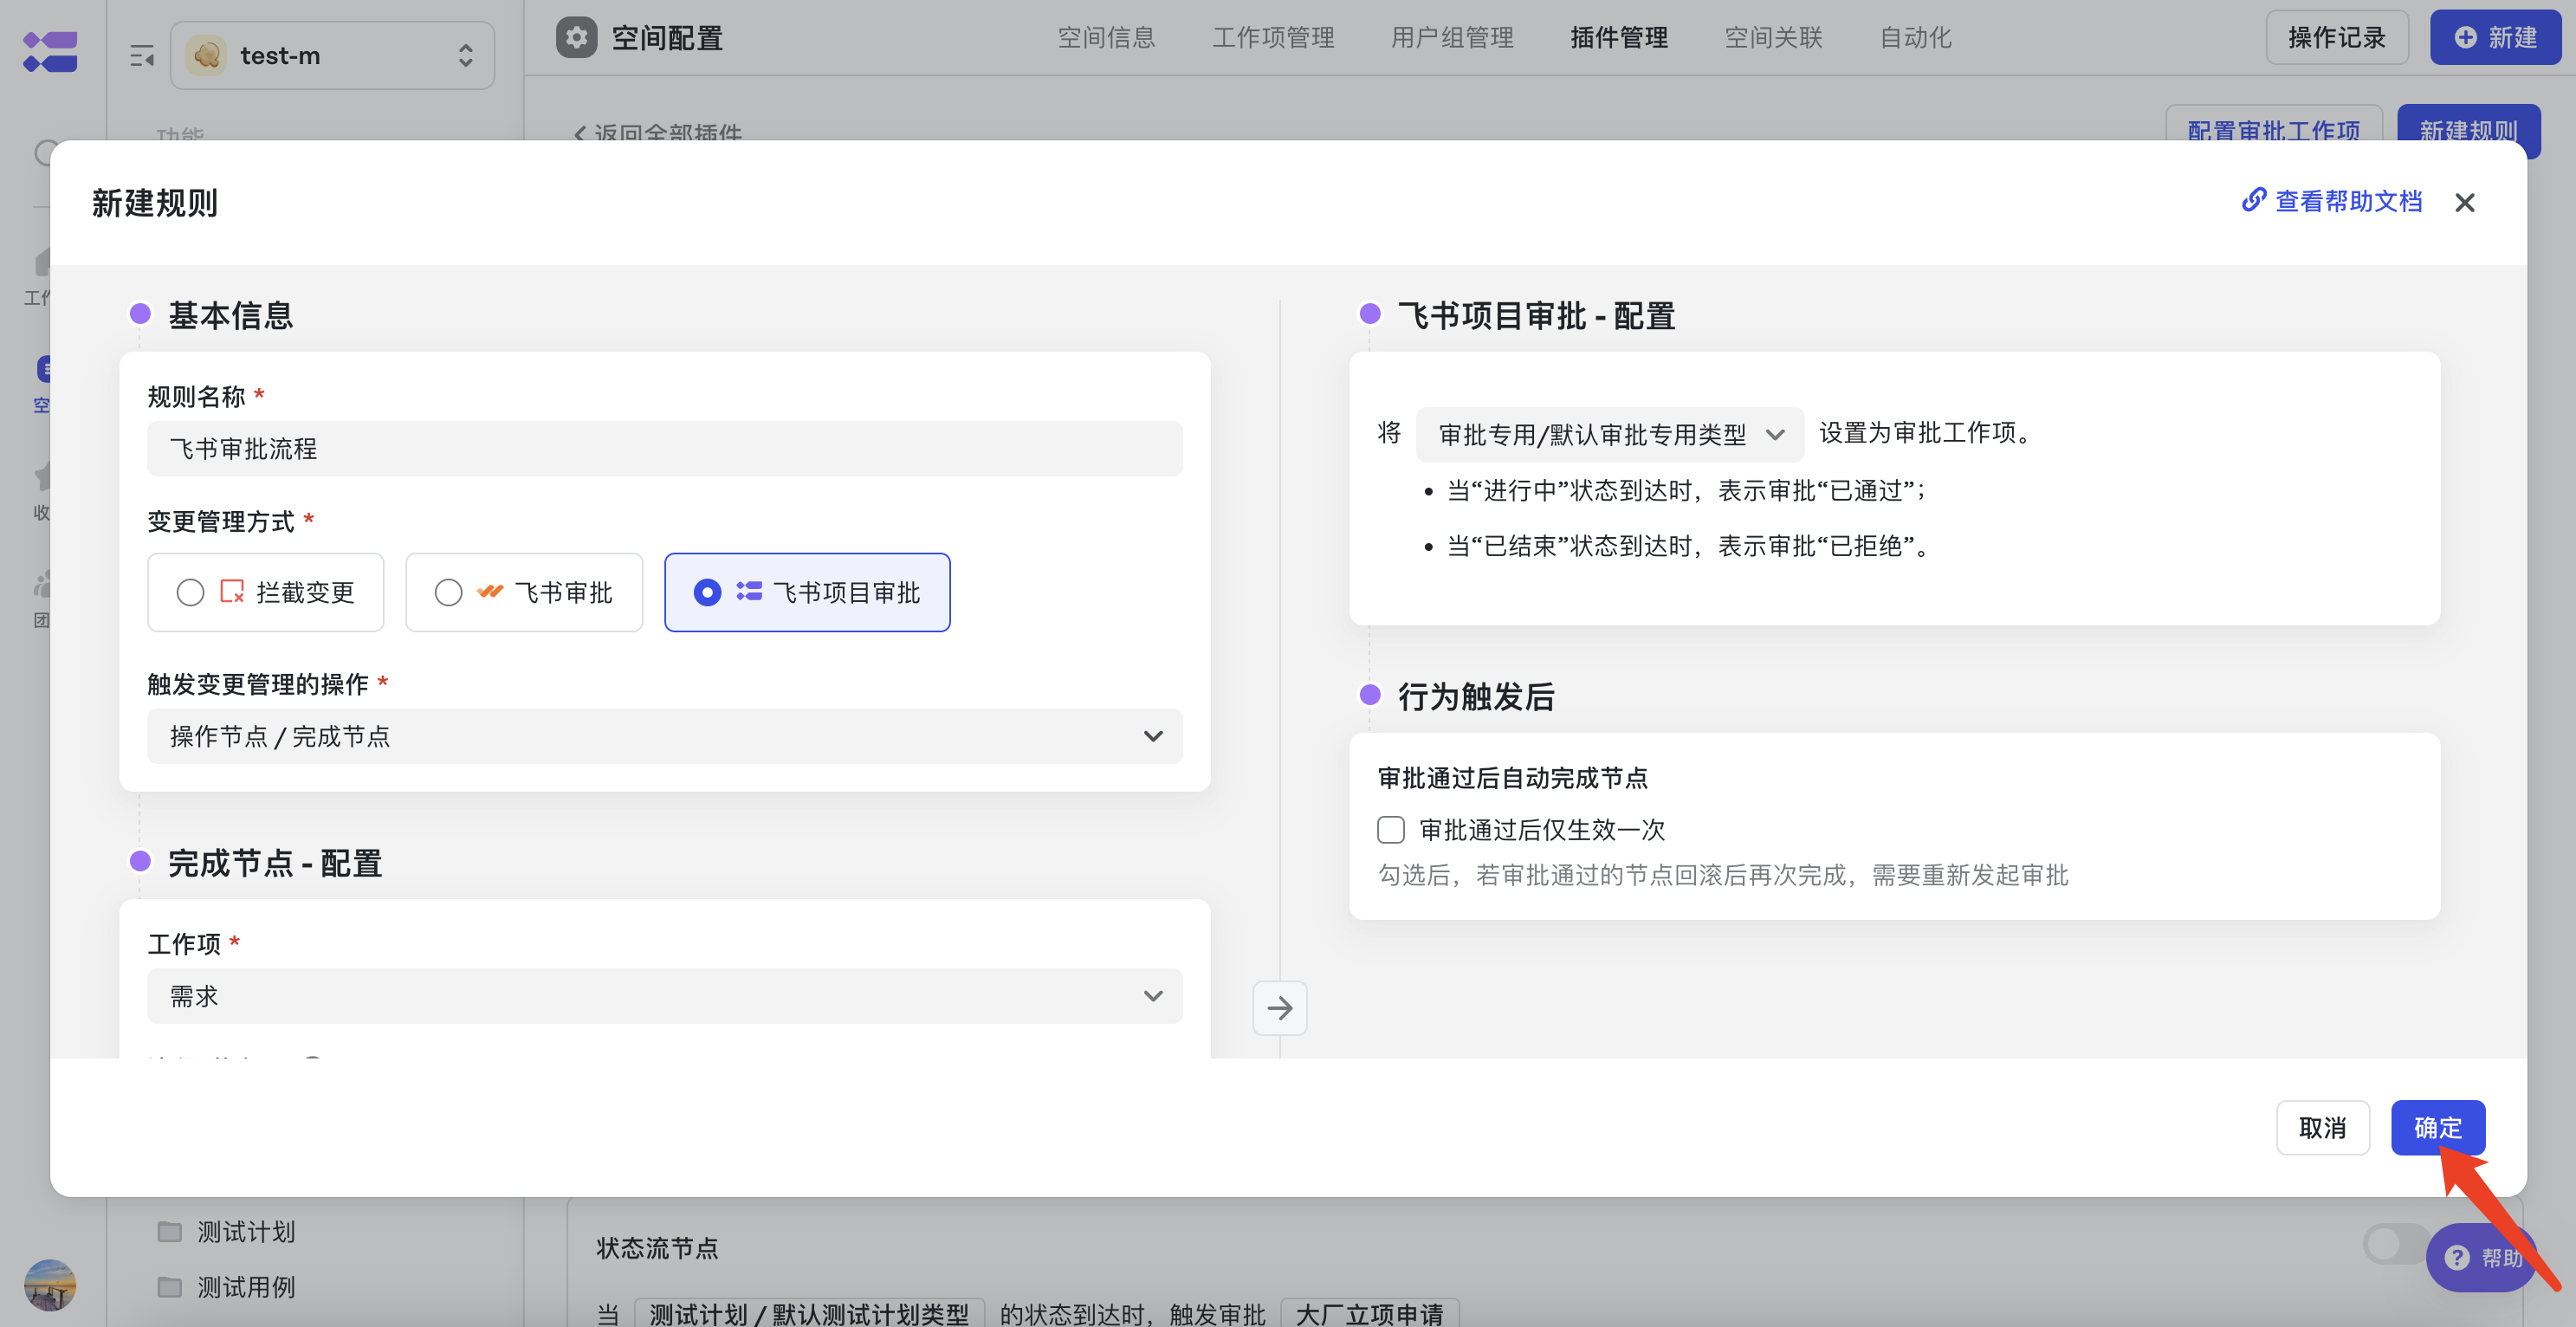
Task: Switch to the 自动化 tab
Action: [1915, 38]
